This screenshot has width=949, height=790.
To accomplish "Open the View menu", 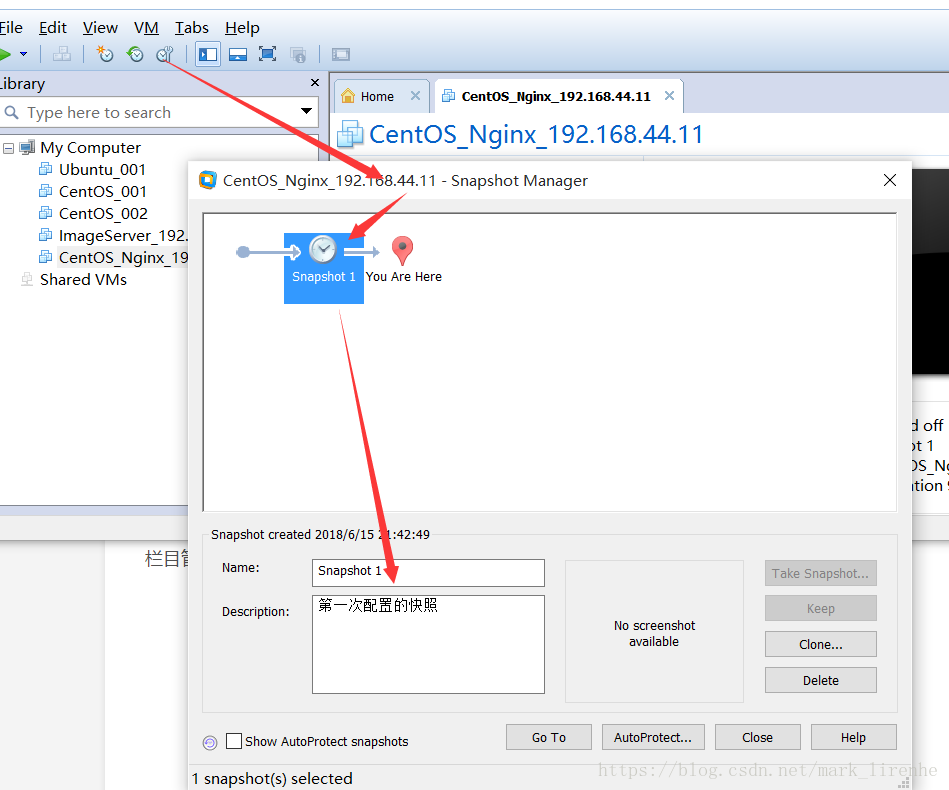I will pyautogui.click(x=100, y=28).
